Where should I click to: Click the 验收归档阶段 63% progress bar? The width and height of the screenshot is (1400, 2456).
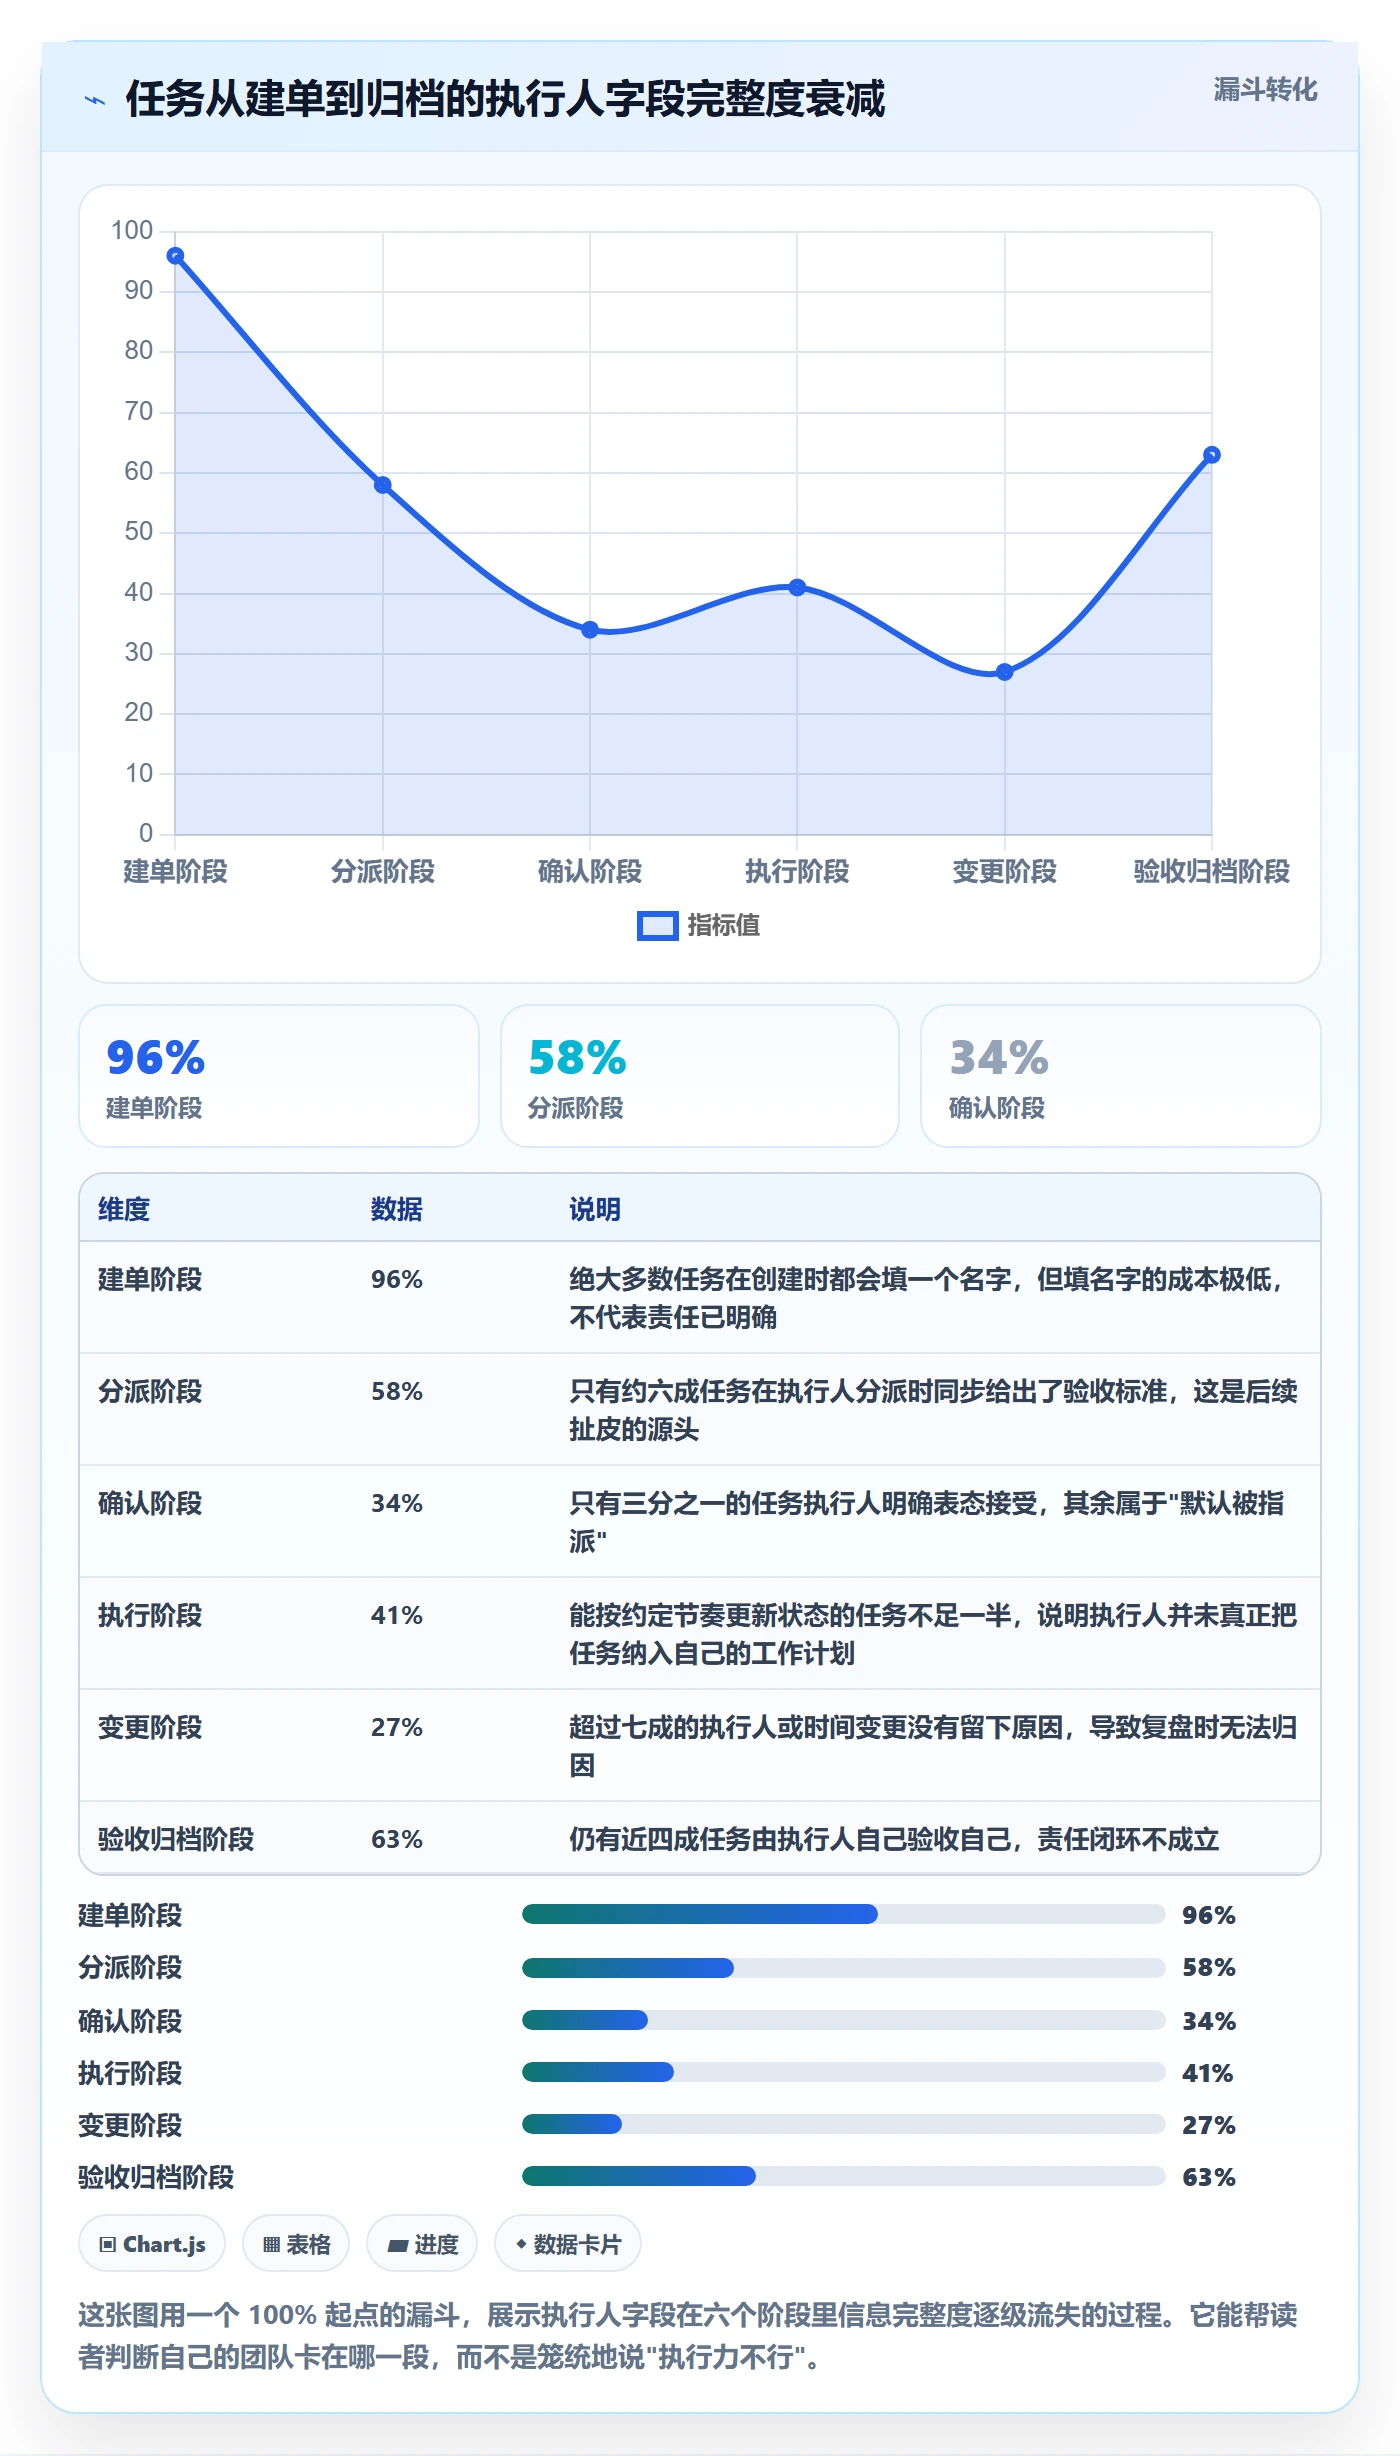(x=843, y=2176)
